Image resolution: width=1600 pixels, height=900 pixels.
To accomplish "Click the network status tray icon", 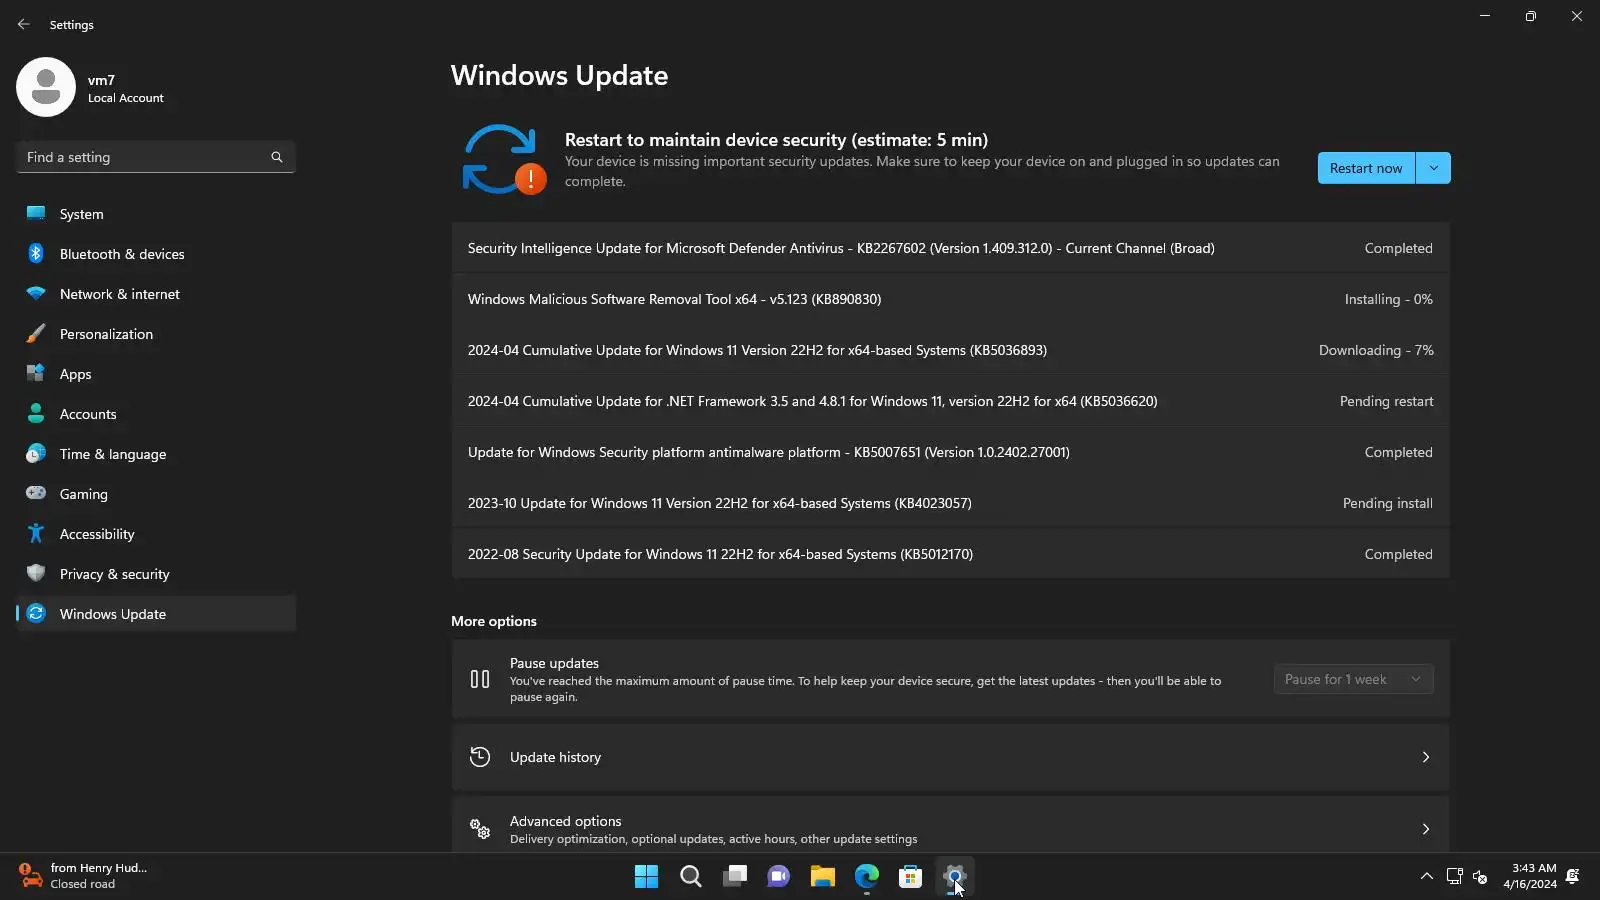I will 1455,876.
